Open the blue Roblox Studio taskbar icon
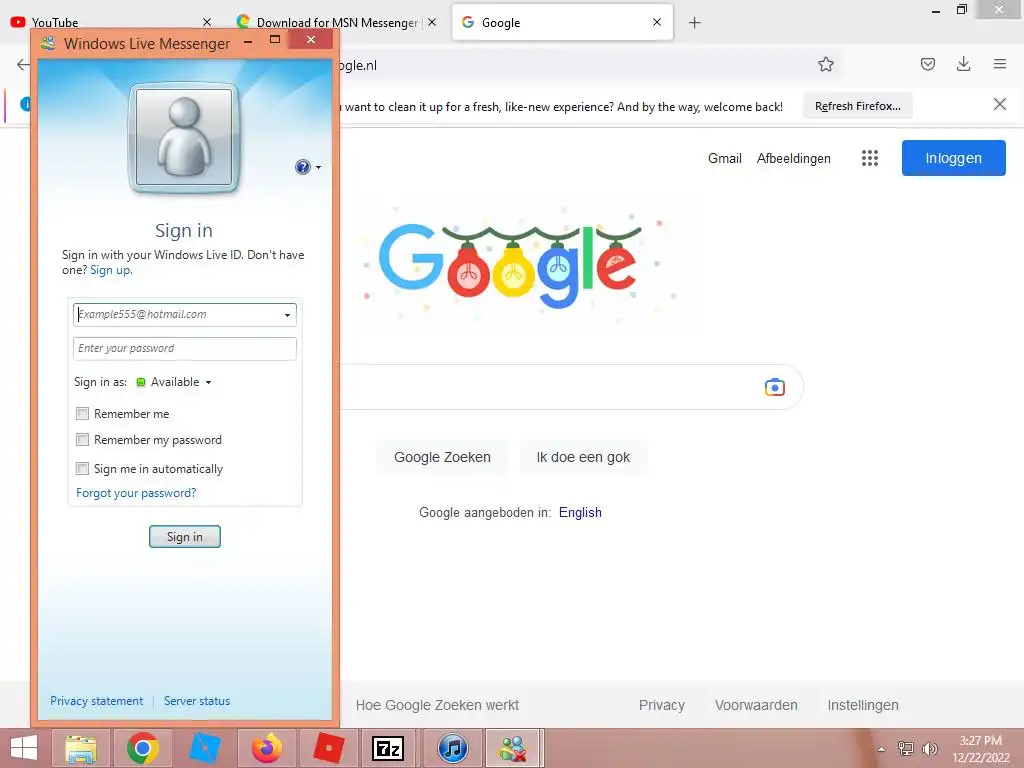Screen dimensions: 1024x768 (204, 748)
